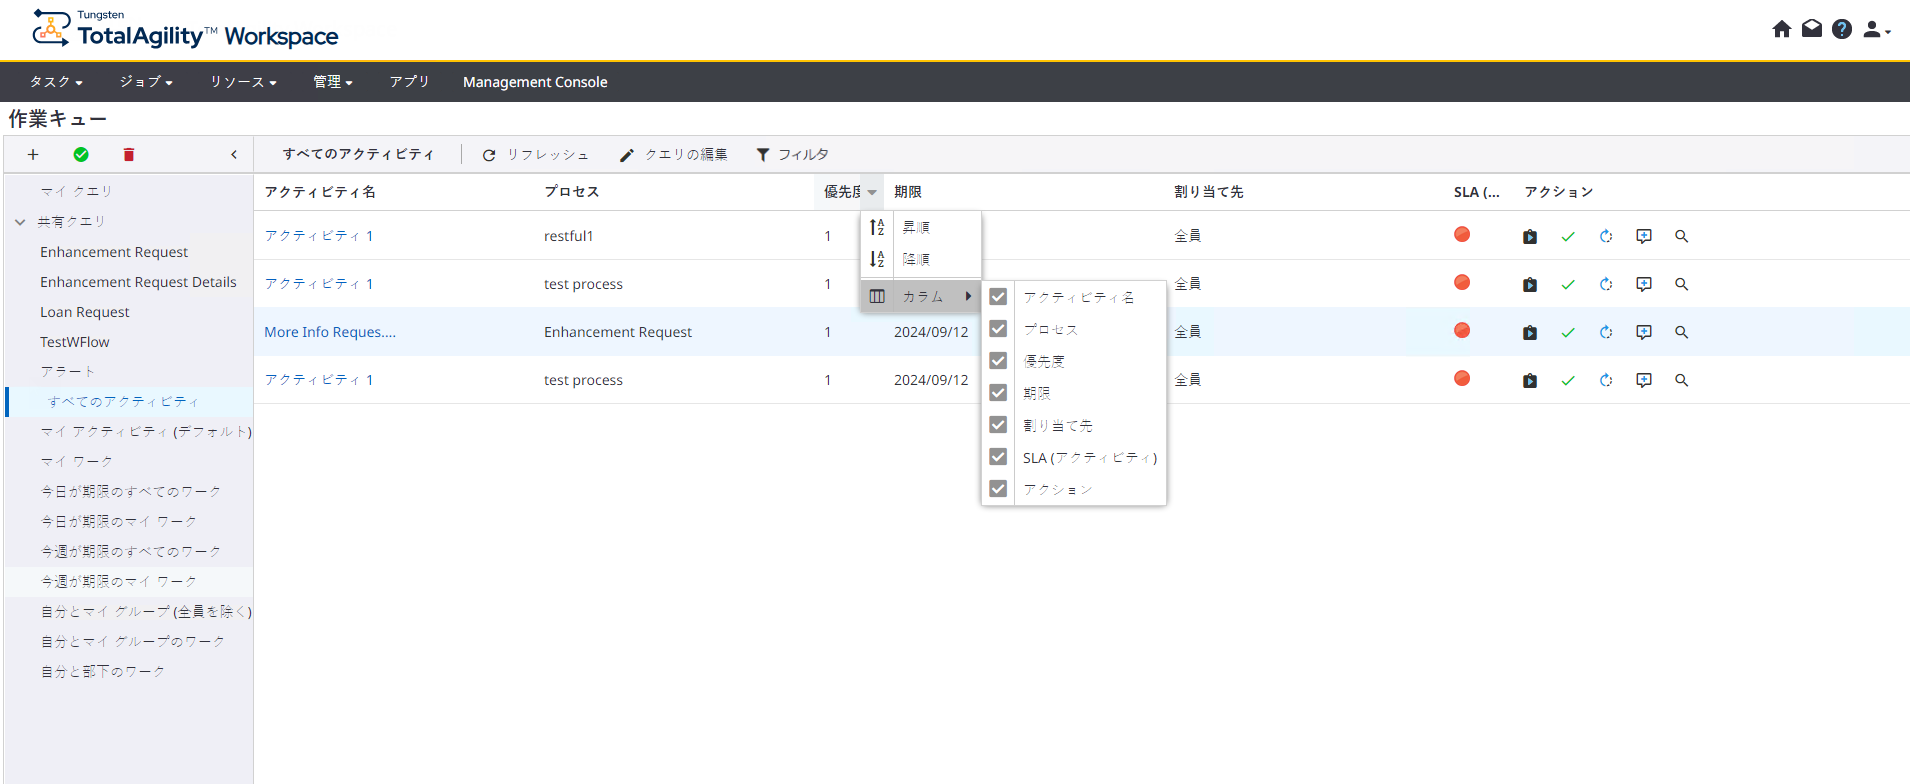
Task: Uncheck the 期限 column checkbox
Action: 998,393
